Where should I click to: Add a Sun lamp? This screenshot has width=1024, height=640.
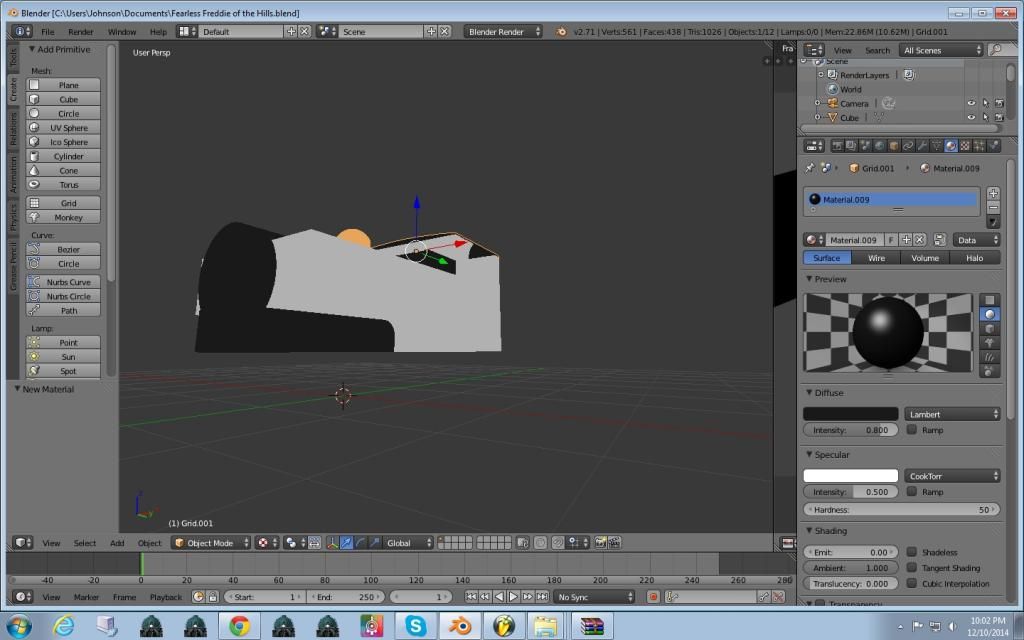(x=63, y=357)
